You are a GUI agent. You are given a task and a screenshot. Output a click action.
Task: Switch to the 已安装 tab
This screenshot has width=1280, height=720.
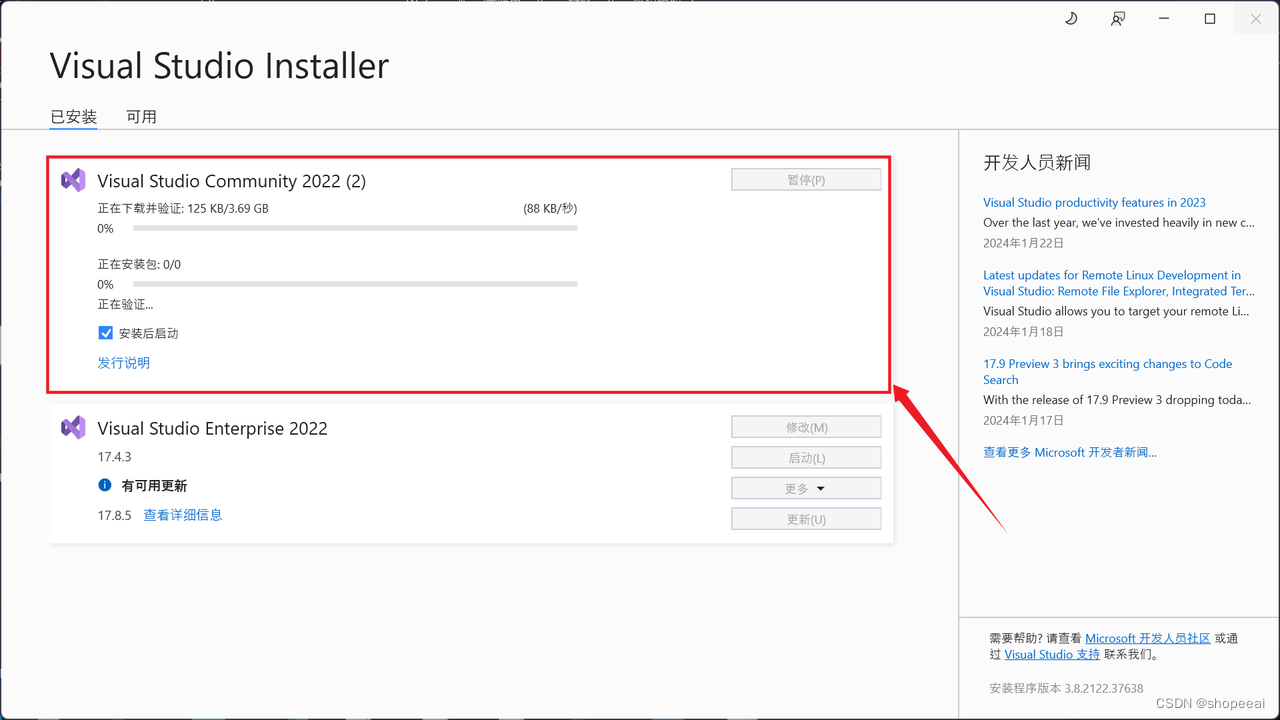click(x=74, y=117)
